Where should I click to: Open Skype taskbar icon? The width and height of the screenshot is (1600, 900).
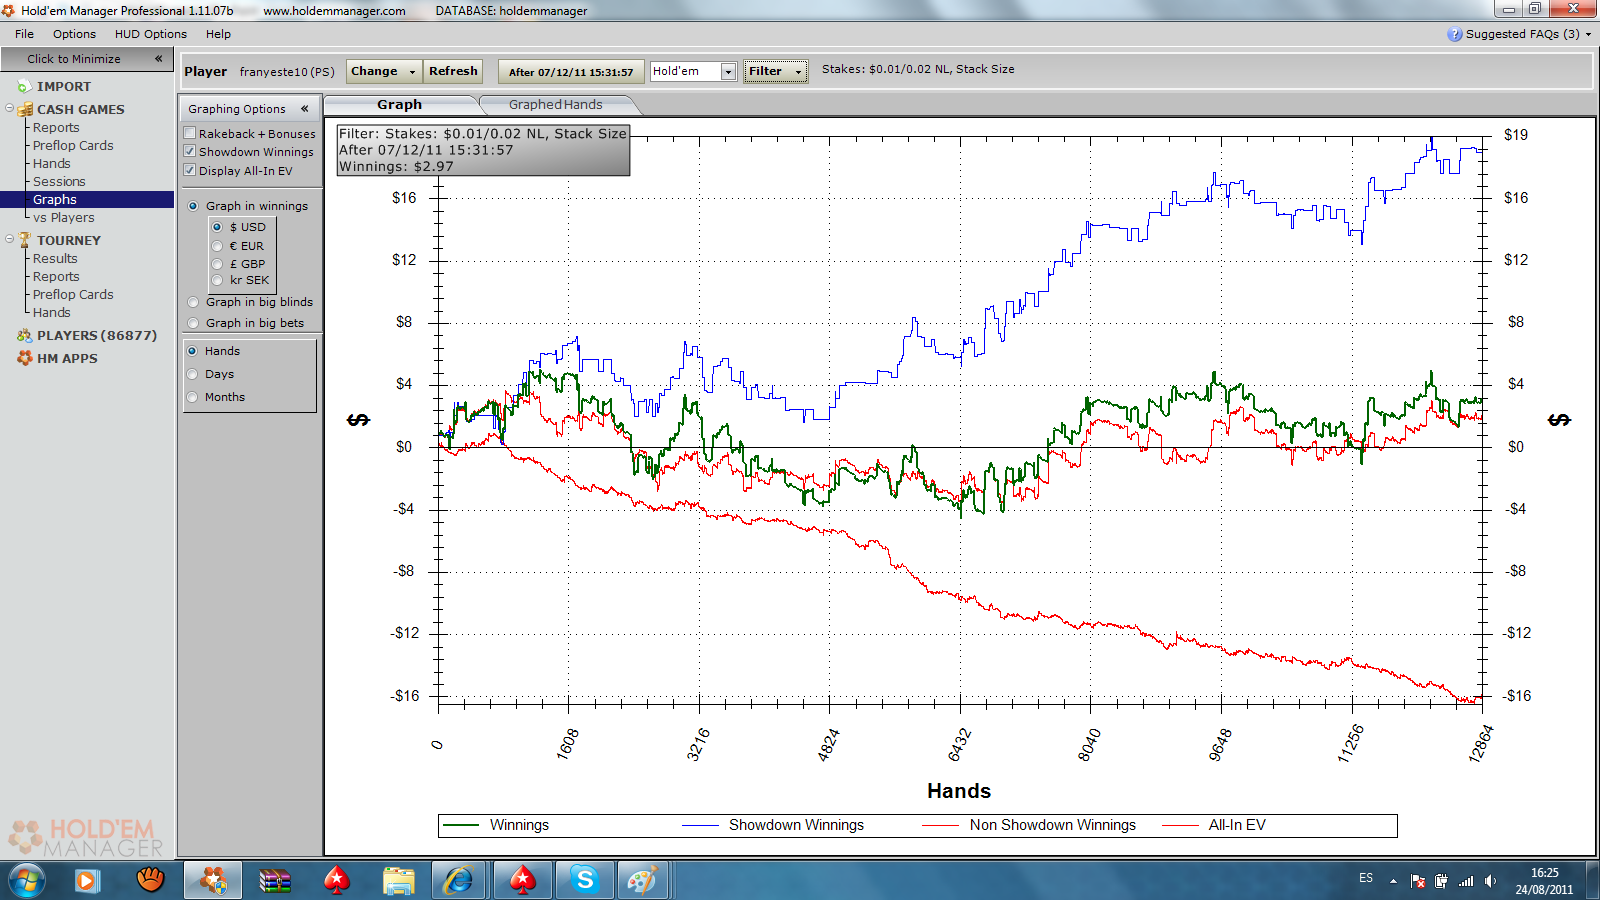pos(584,881)
